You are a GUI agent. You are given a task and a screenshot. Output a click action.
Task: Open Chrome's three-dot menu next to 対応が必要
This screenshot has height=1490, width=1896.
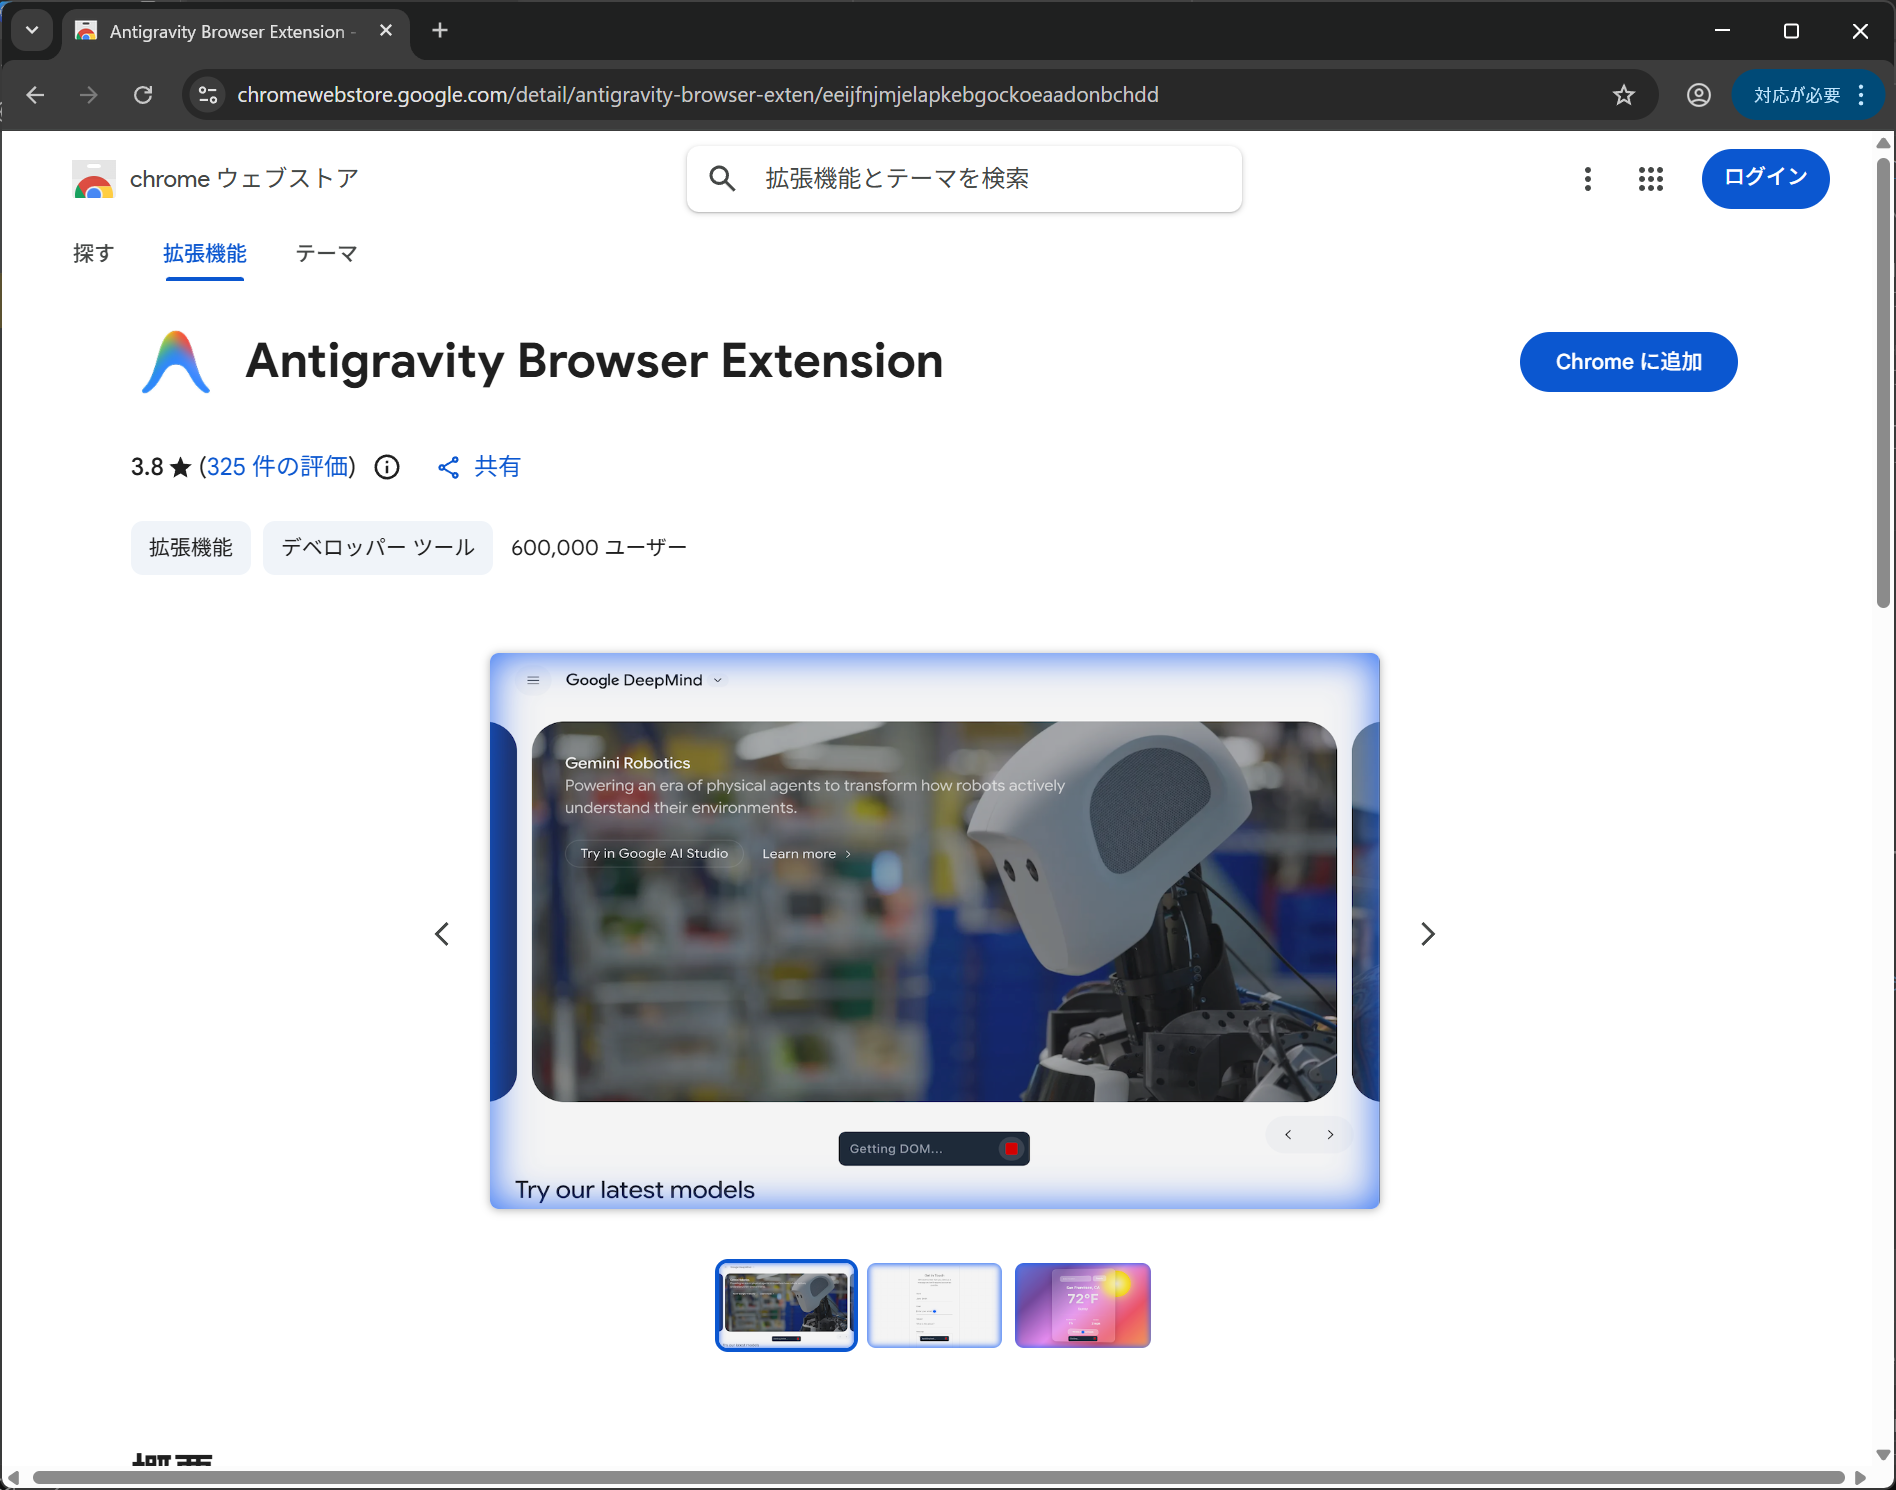click(x=1861, y=95)
